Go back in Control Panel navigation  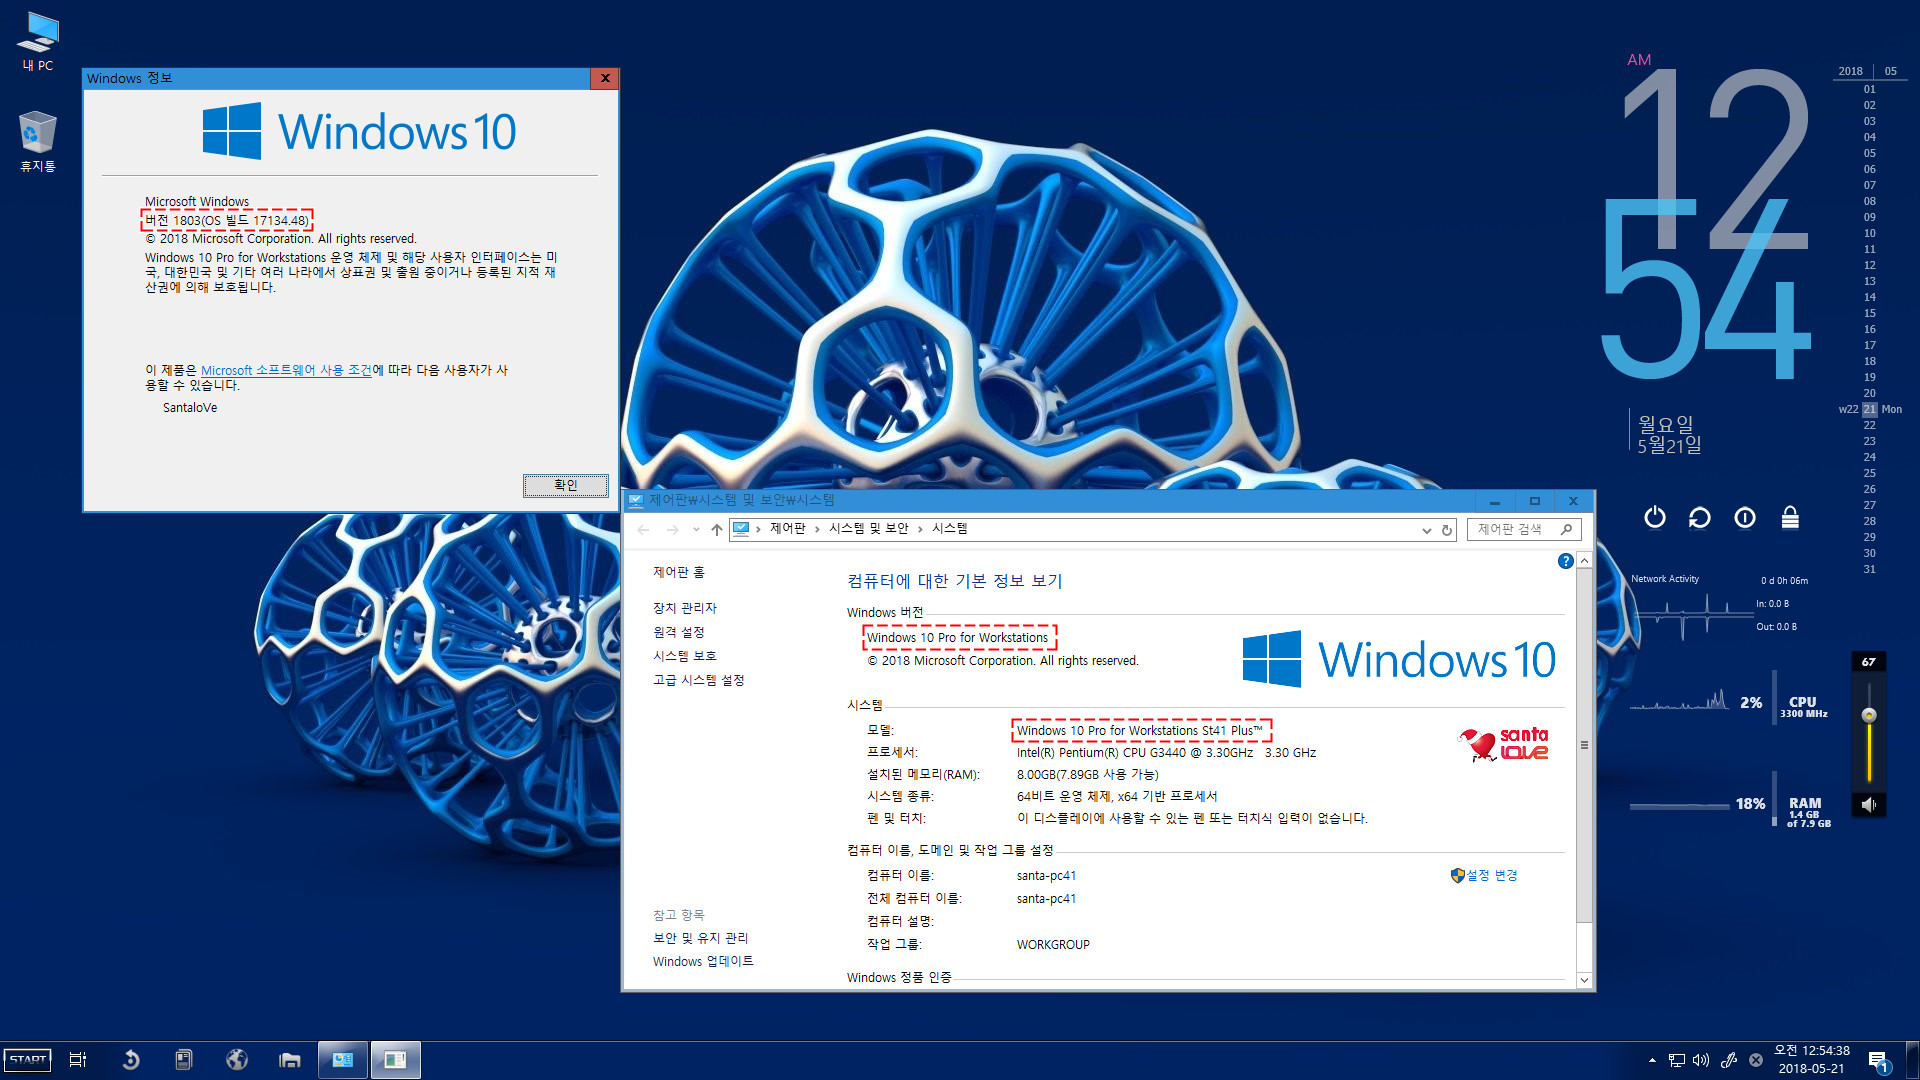click(644, 529)
